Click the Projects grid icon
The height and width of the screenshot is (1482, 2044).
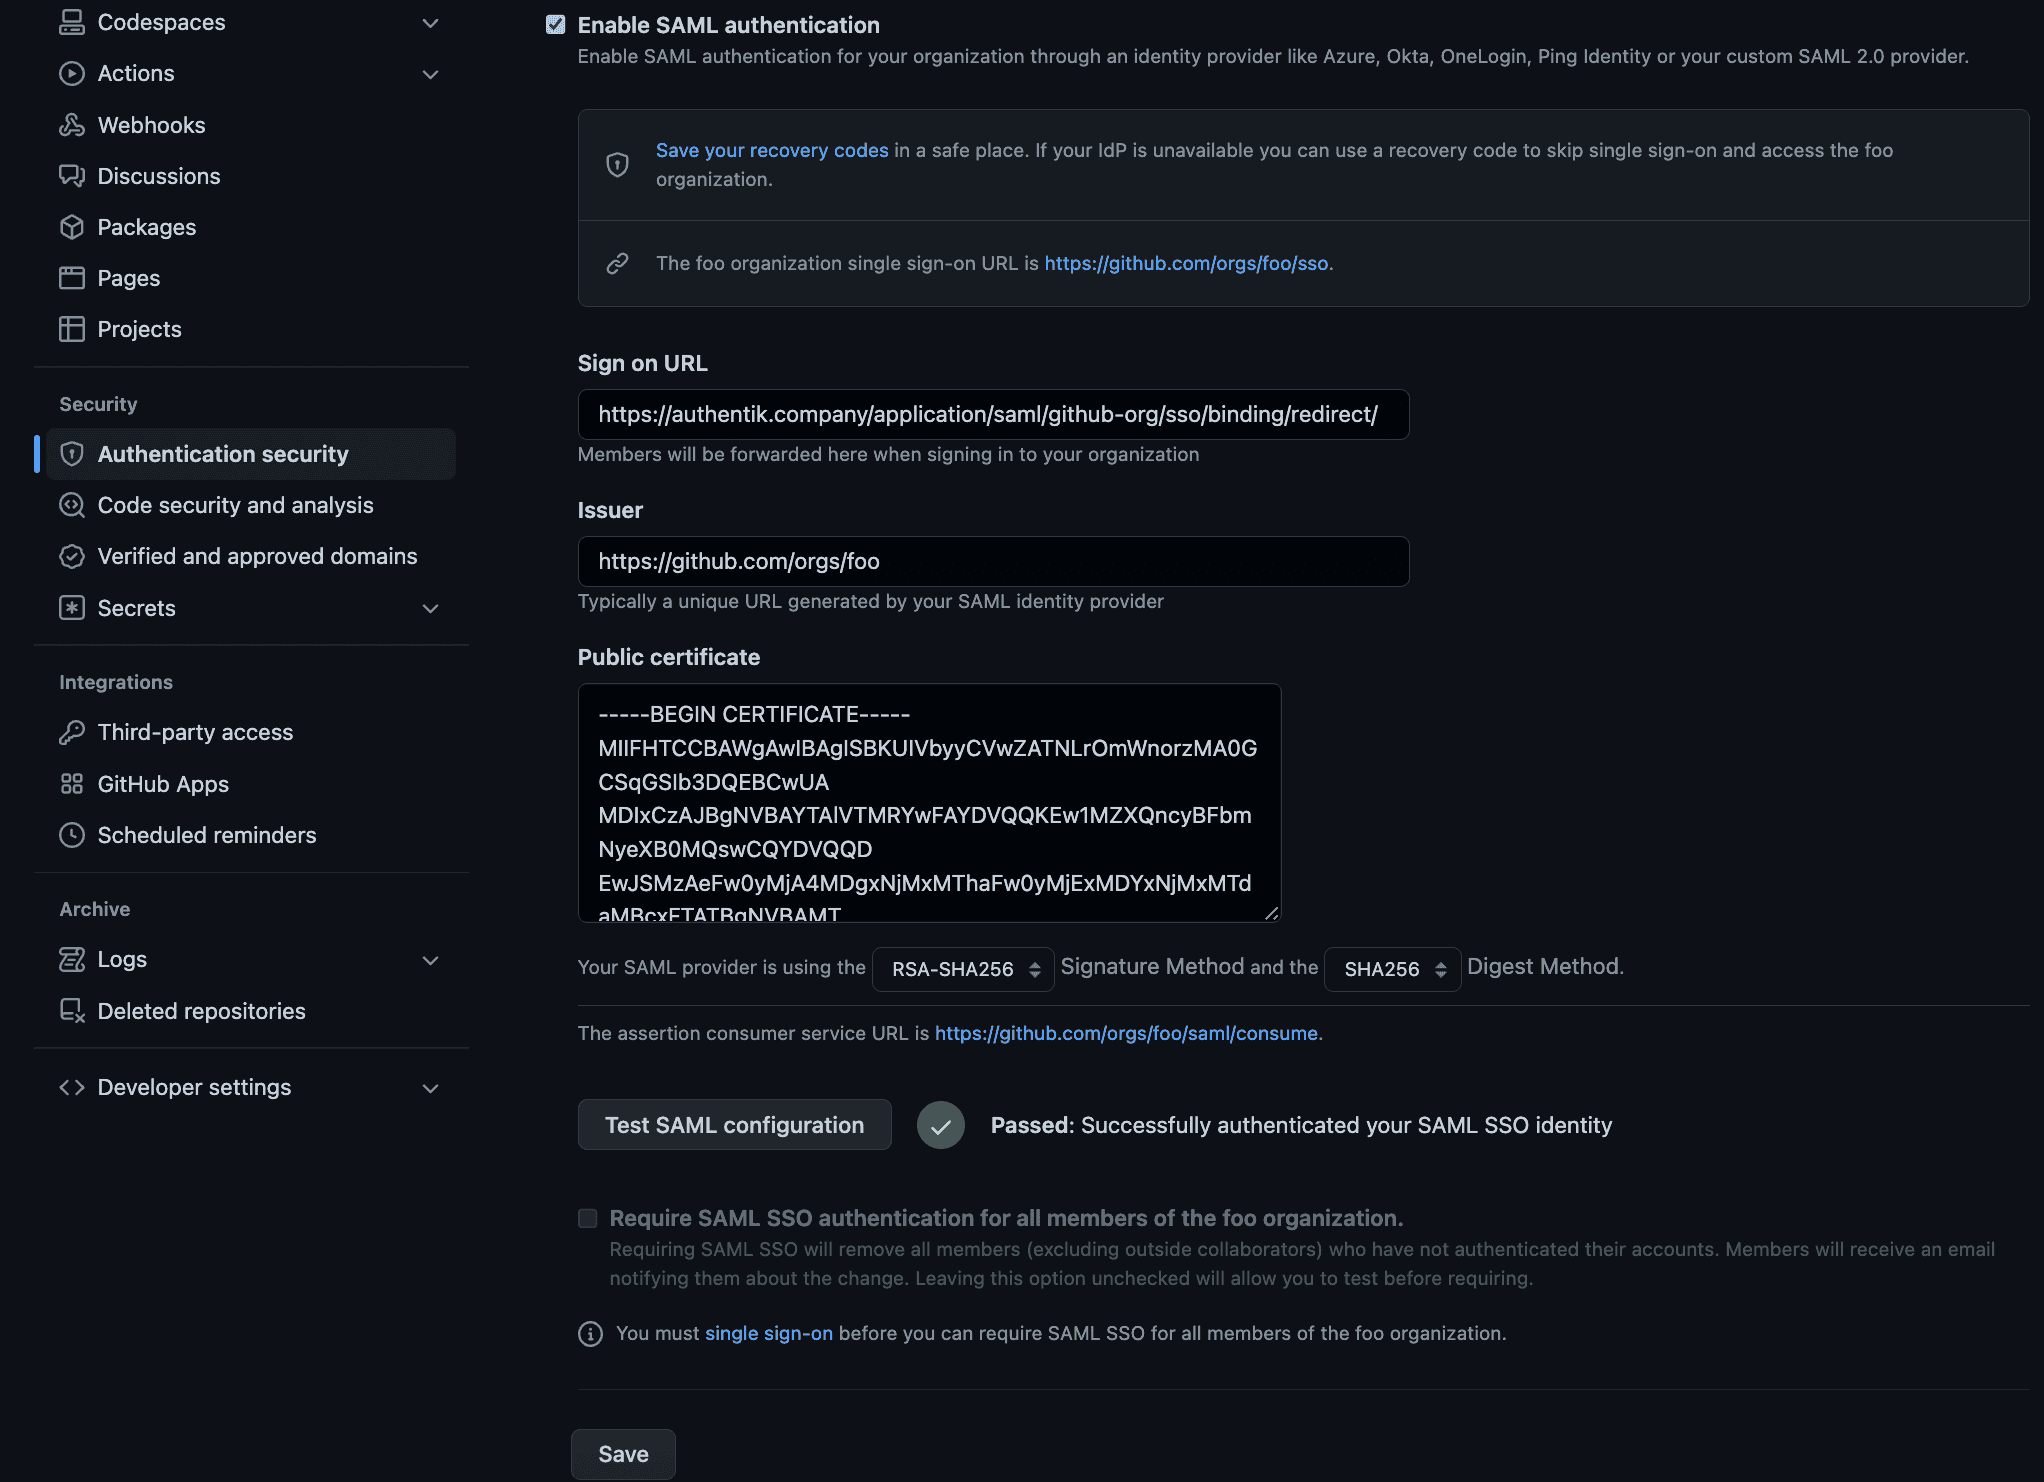pos(71,329)
